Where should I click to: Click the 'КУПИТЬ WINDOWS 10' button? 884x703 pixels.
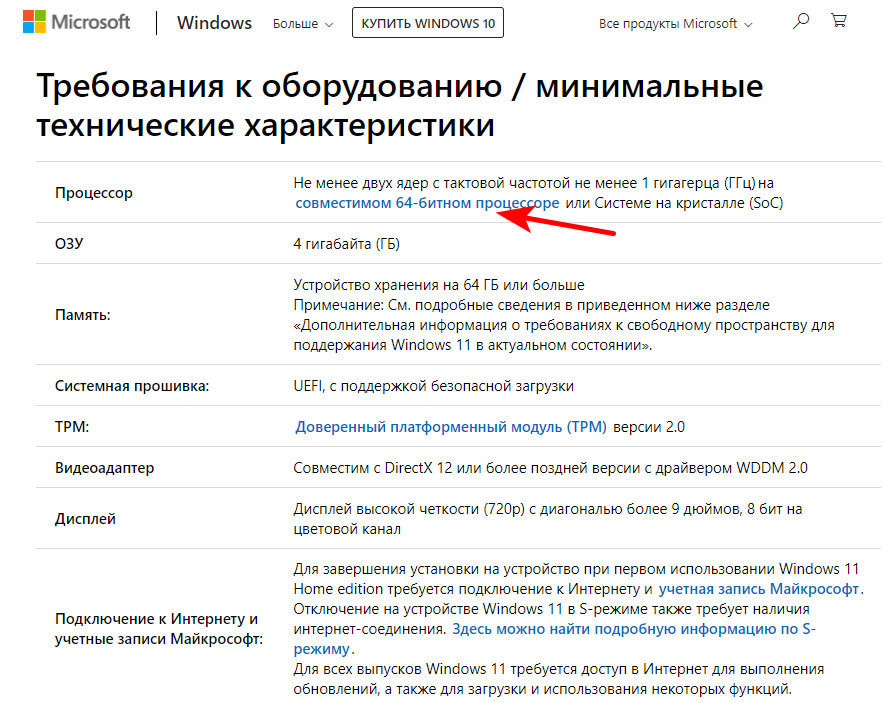tap(427, 23)
